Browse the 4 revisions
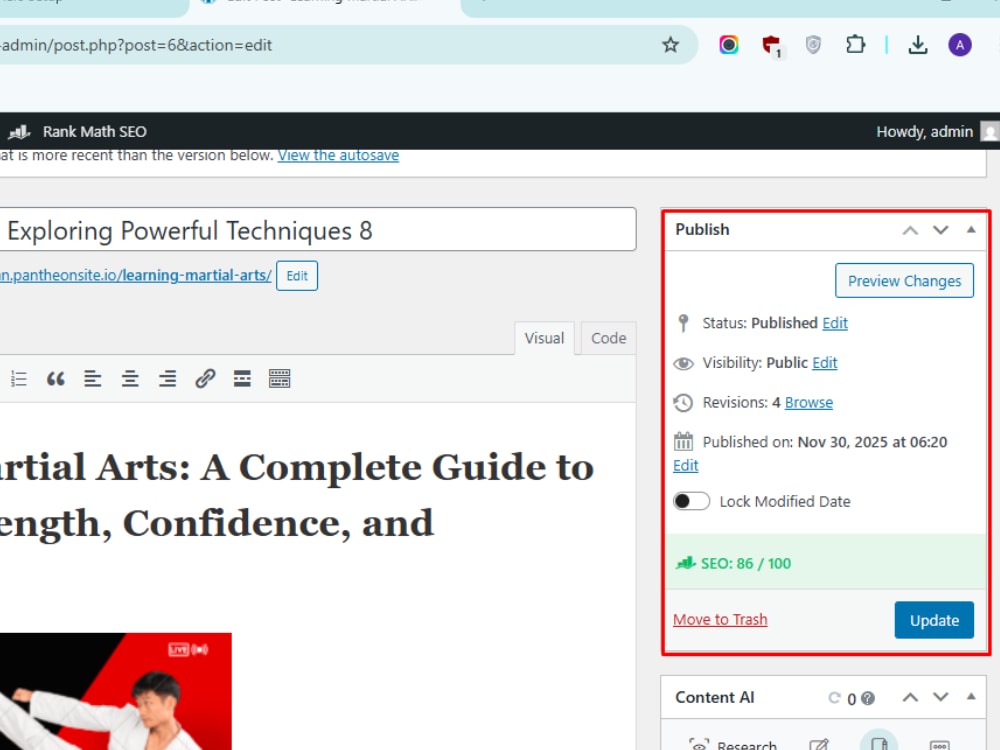This screenshot has width=1000, height=750. click(x=809, y=402)
